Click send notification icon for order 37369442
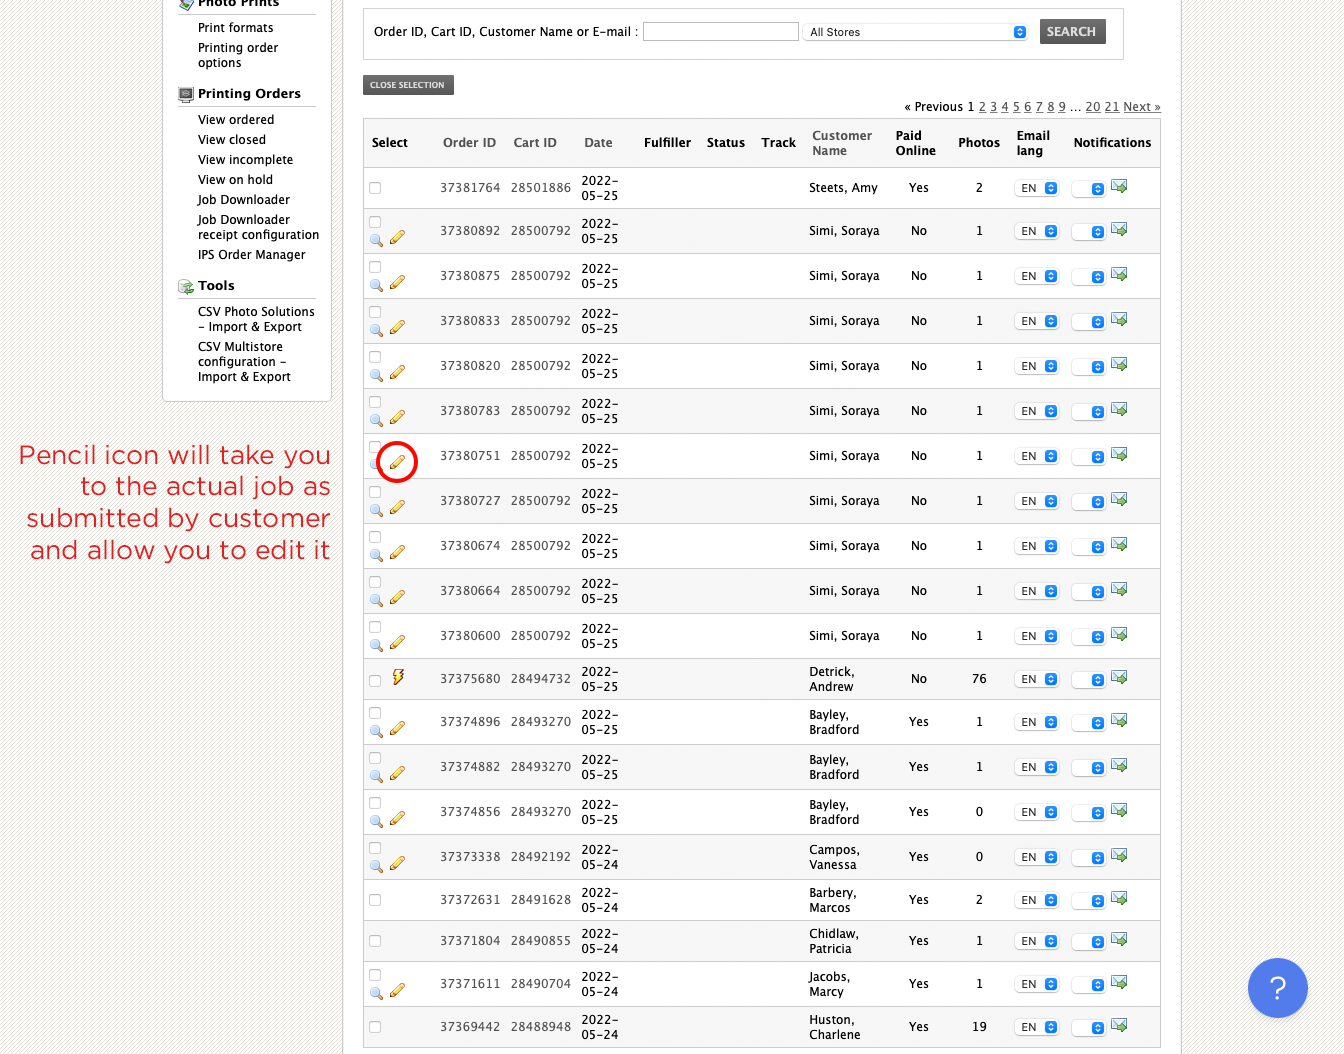 tap(1119, 1026)
